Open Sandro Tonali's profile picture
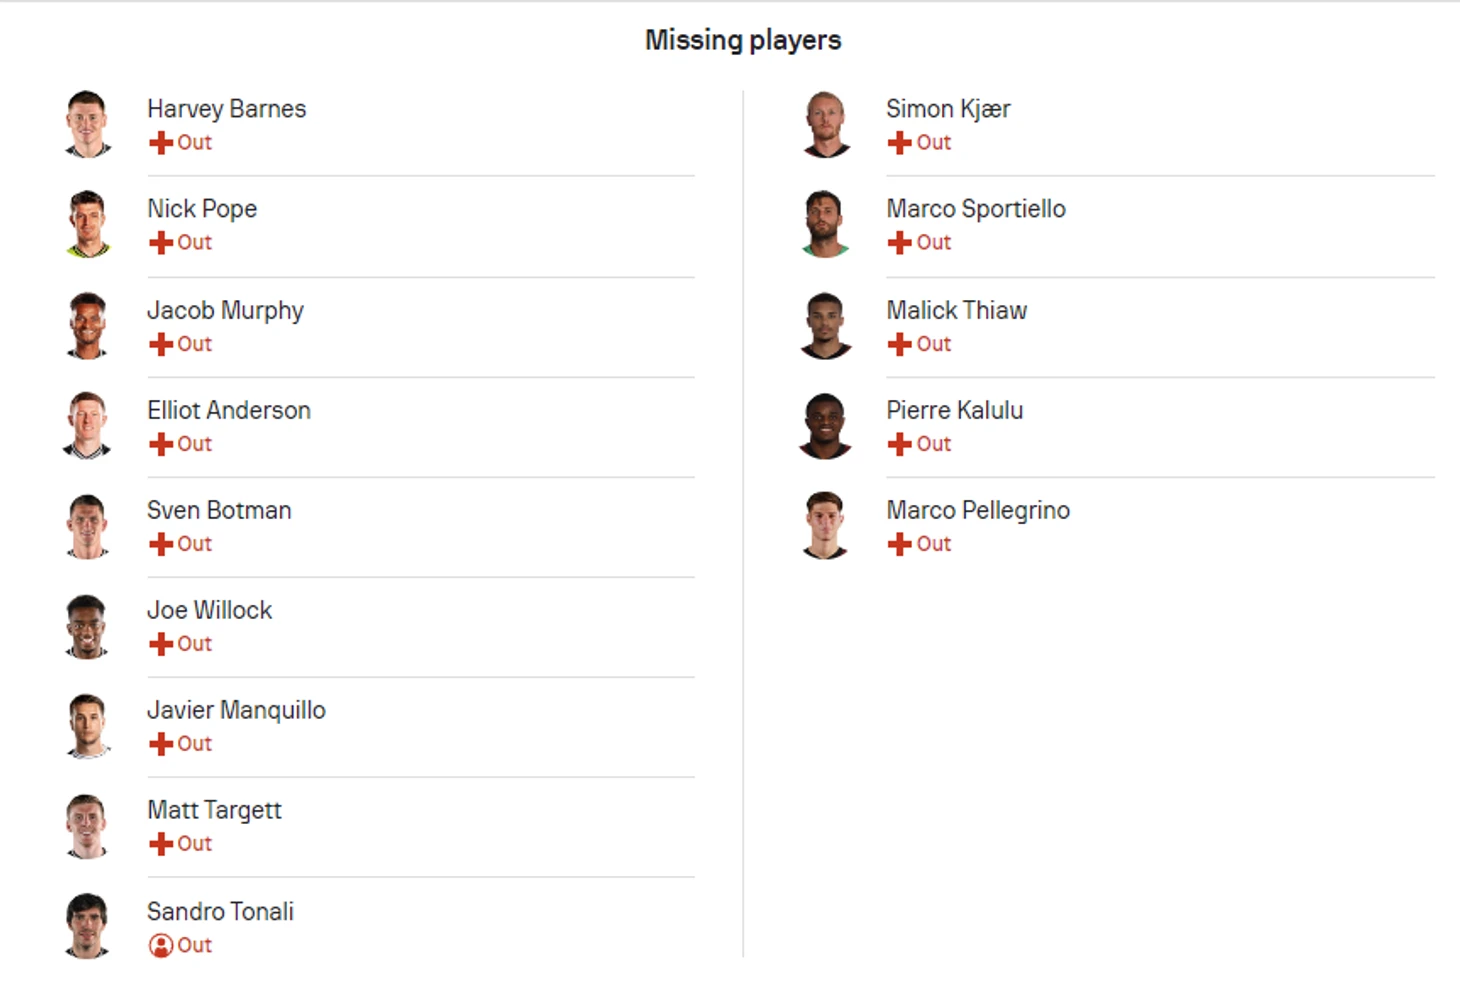 87,926
